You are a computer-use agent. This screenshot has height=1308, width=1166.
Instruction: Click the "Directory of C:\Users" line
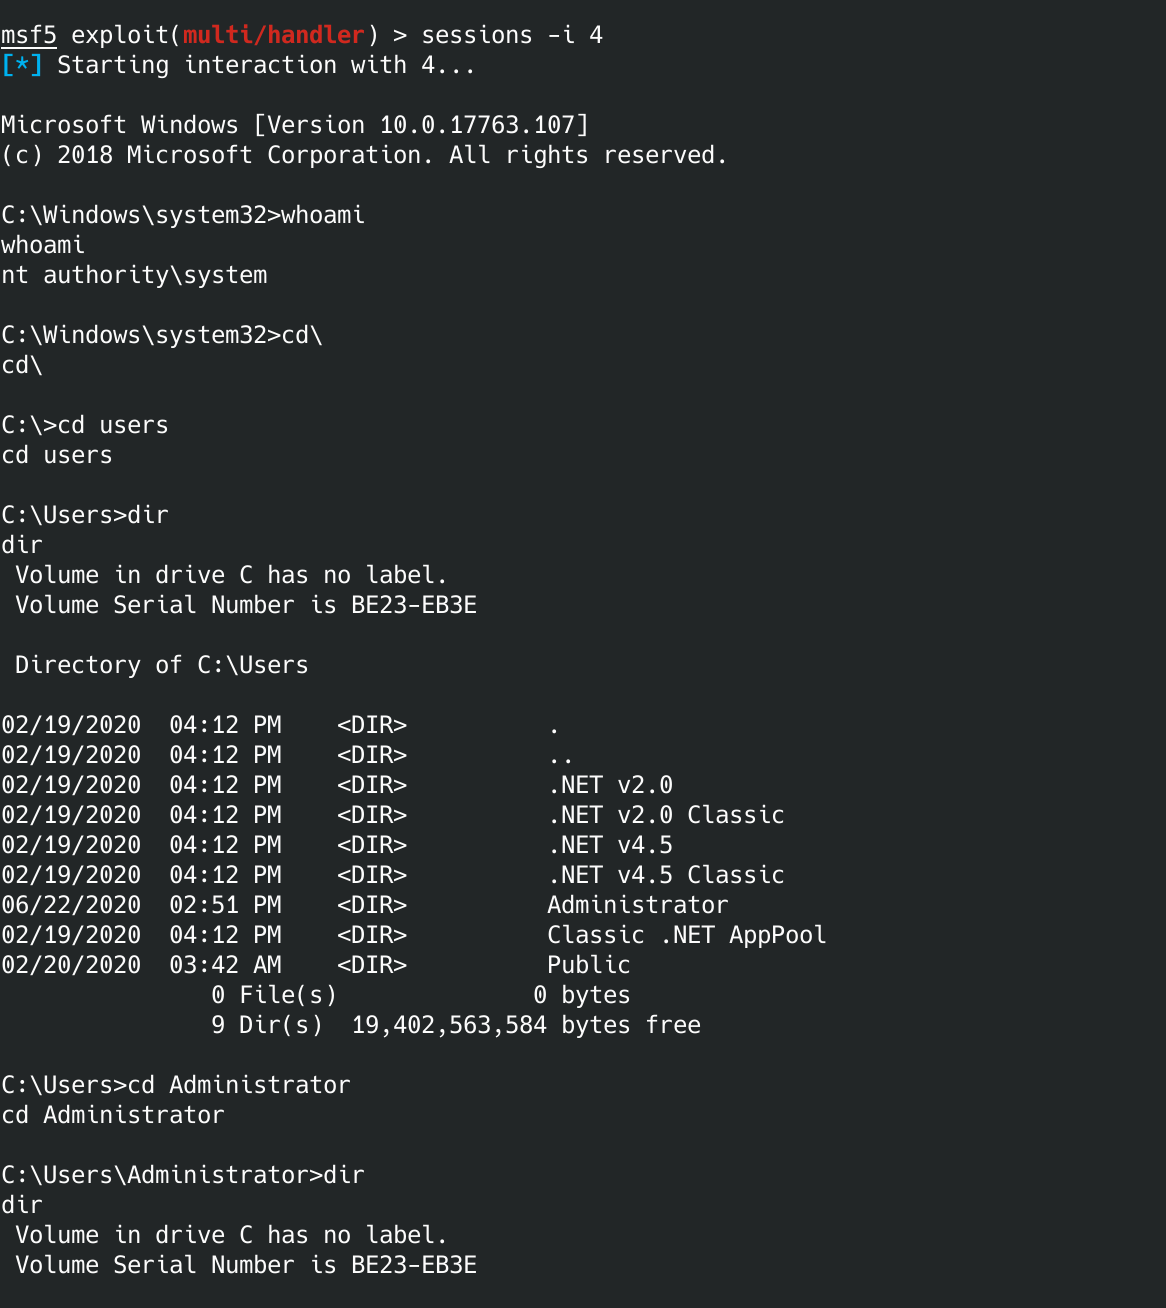tap(161, 665)
